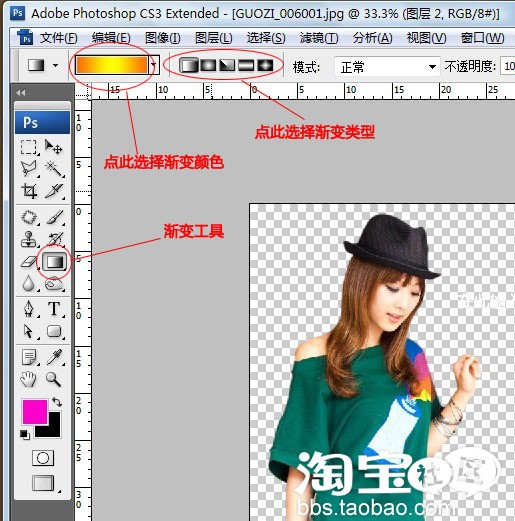The height and width of the screenshot is (521, 515).
Task: Select the Hand tool
Action: coord(29,379)
